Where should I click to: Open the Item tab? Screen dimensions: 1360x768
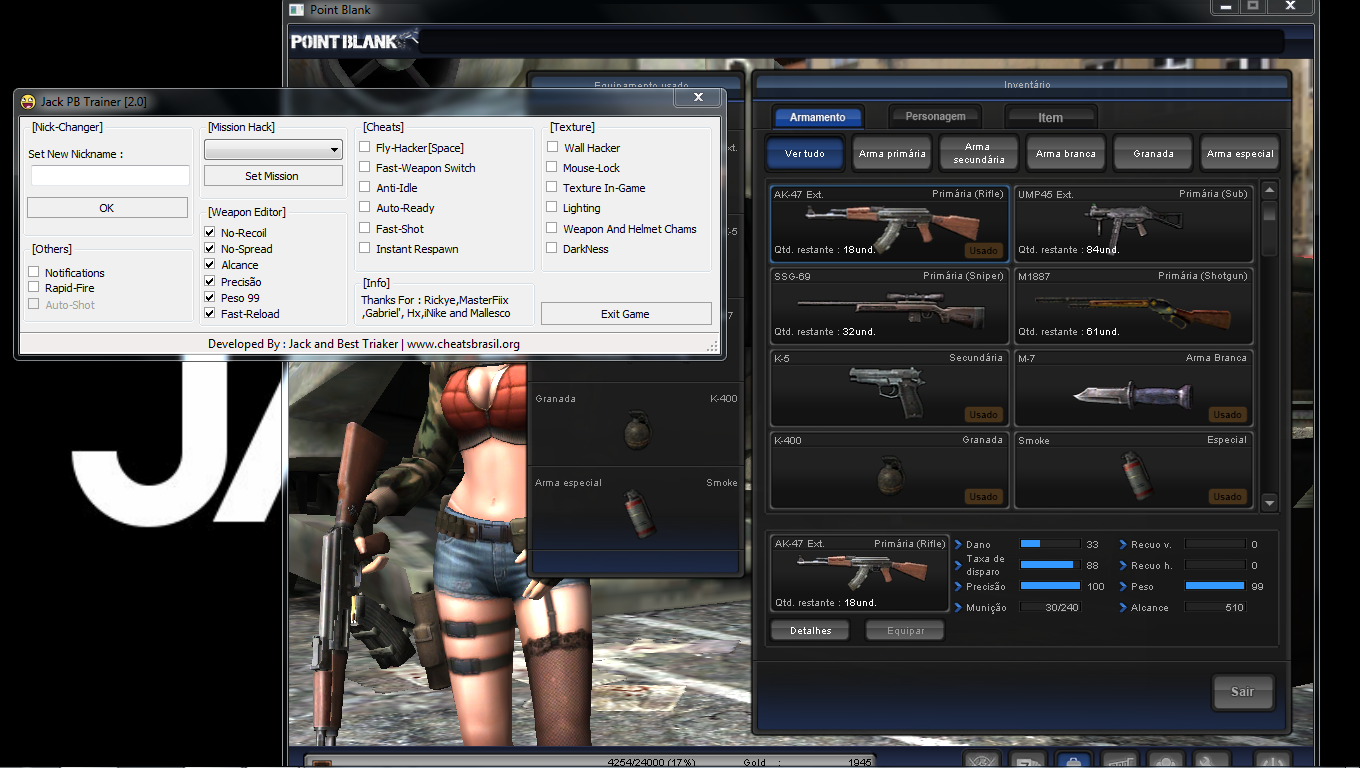[1050, 117]
